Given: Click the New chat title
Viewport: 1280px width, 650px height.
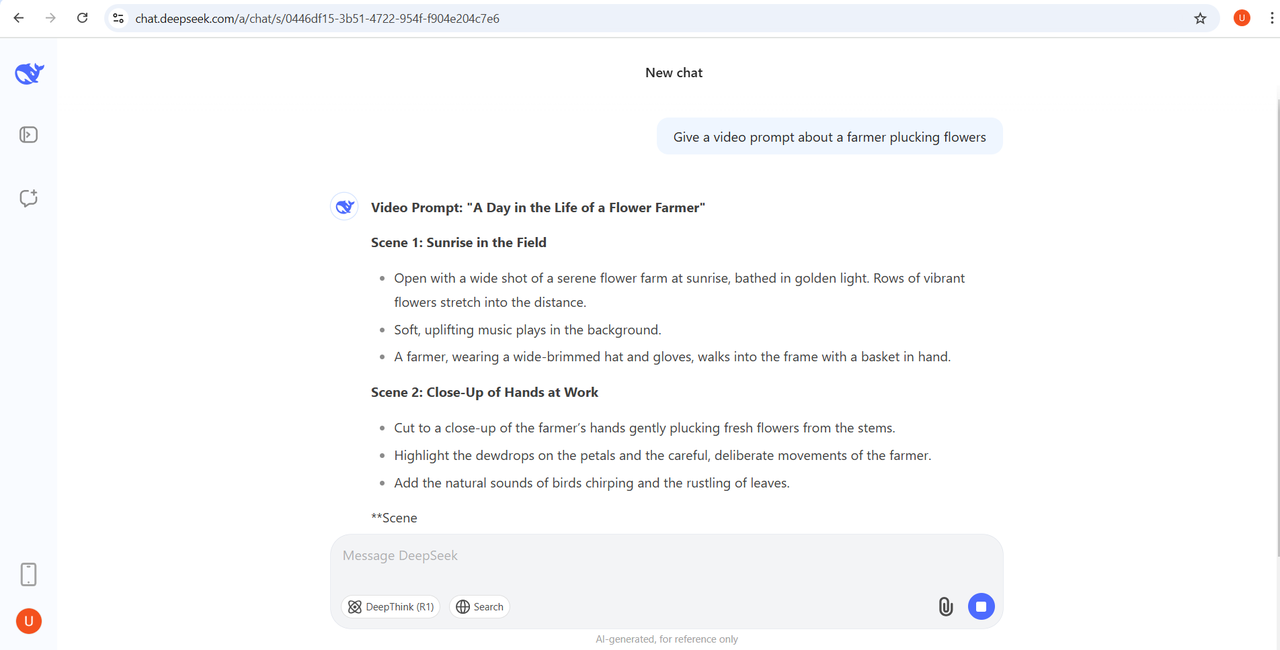Looking at the screenshot, I should [674, 73].
